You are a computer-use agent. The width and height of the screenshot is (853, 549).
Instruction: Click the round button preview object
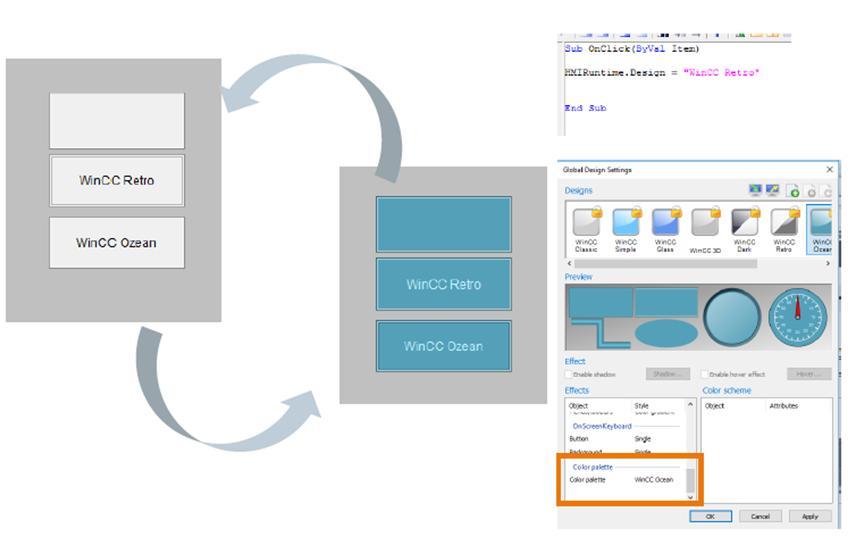point(732,317)
